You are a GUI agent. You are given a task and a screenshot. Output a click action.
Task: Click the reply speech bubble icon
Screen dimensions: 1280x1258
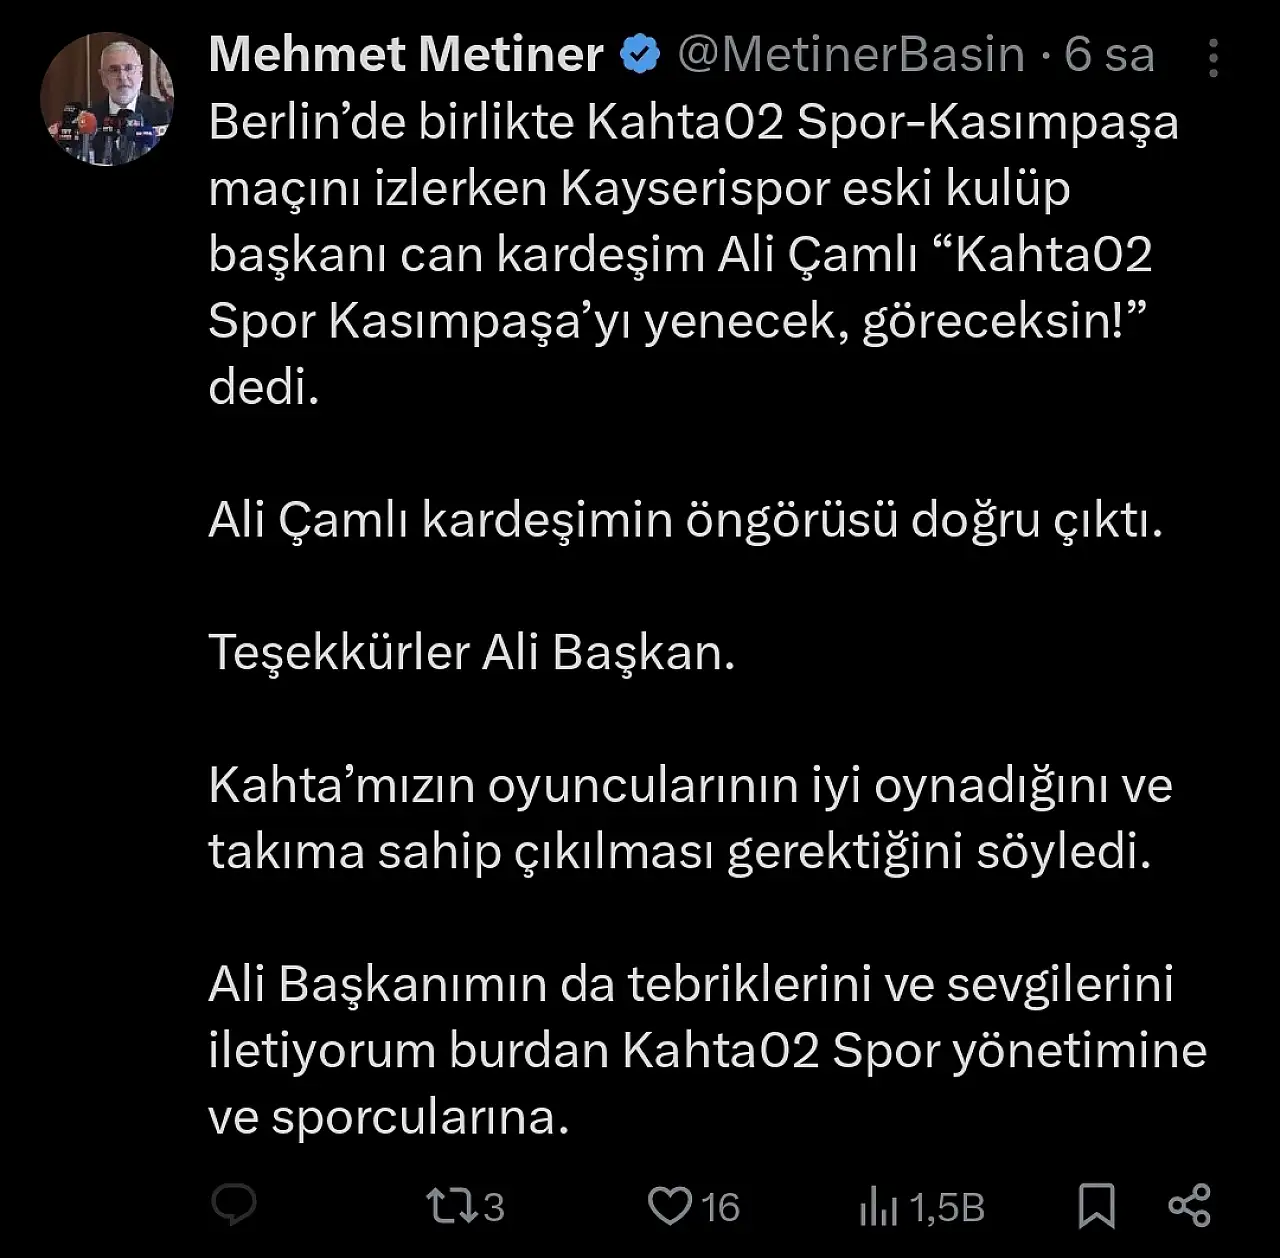[x=234, y=1205]
